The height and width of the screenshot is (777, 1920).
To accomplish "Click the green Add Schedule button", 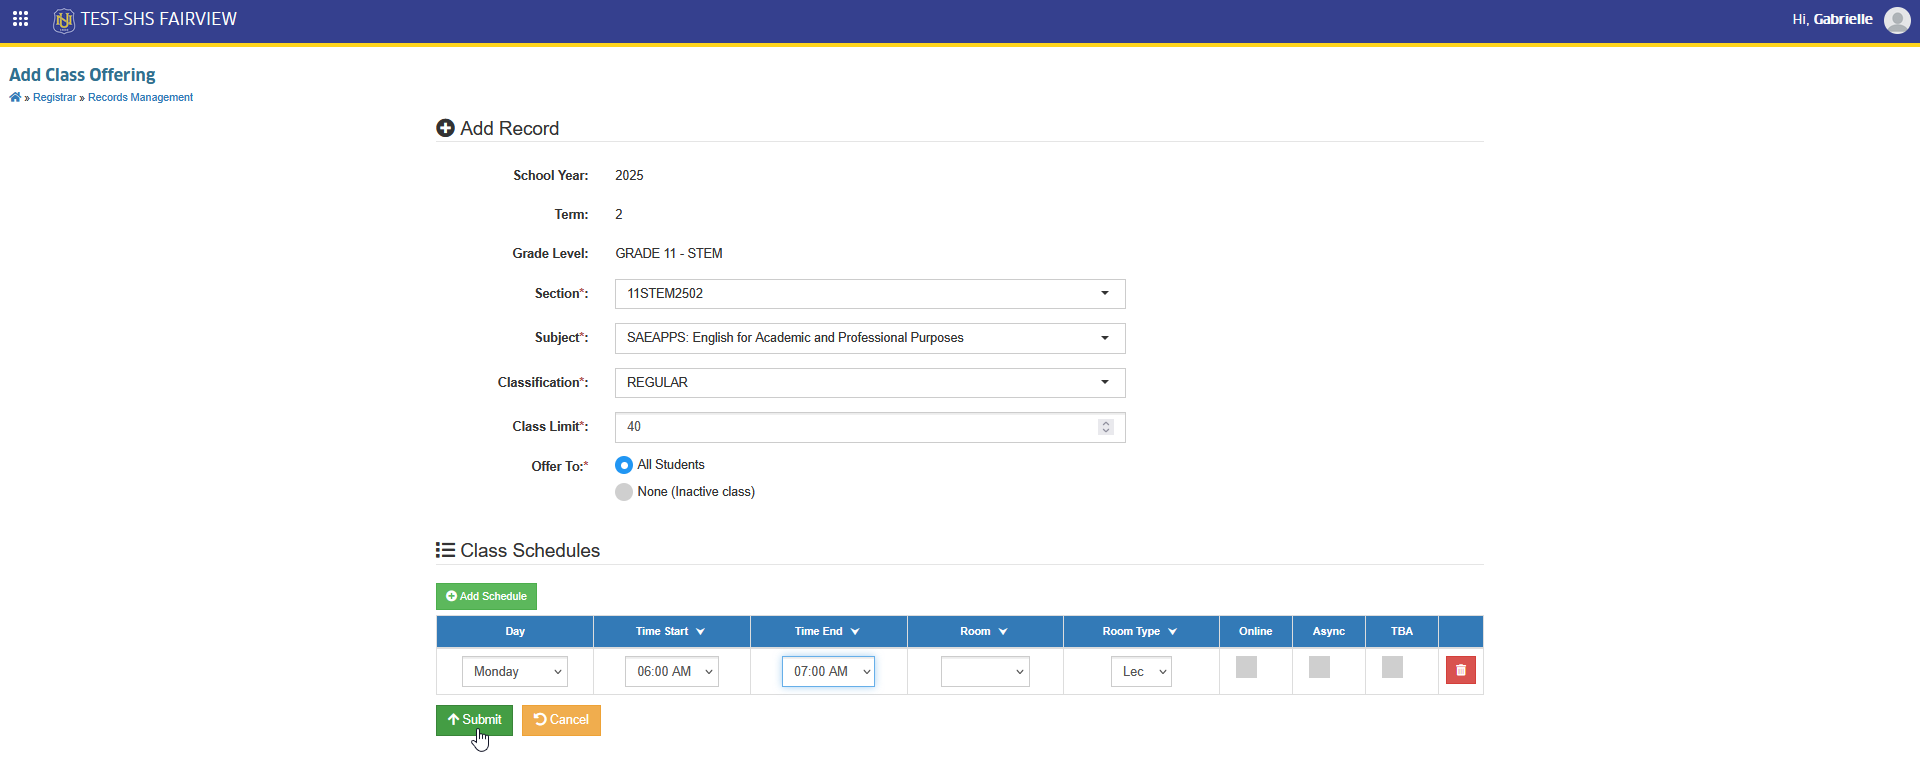I will tap(486, 596).
